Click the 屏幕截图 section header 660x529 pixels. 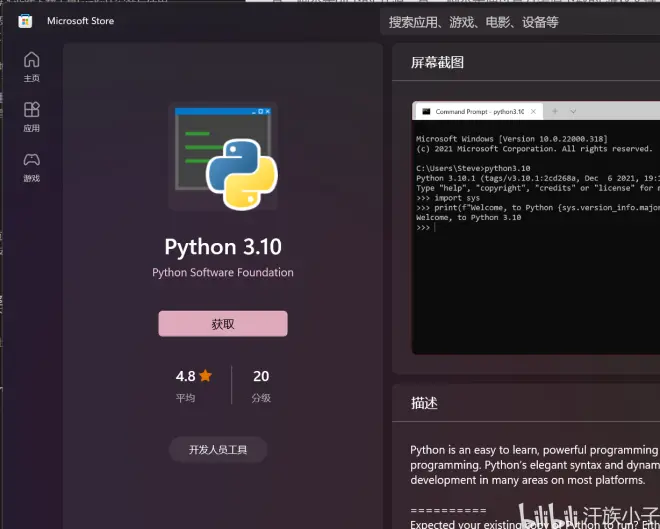point(437,63)
